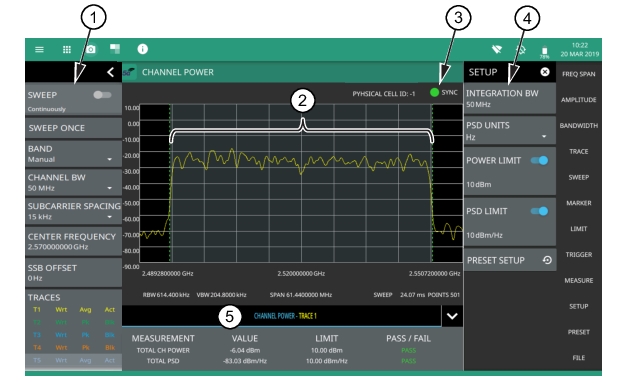The height and width of the screenshot is (383, 621).
Task: Click the notification bell icon
Action: (521, 50)
